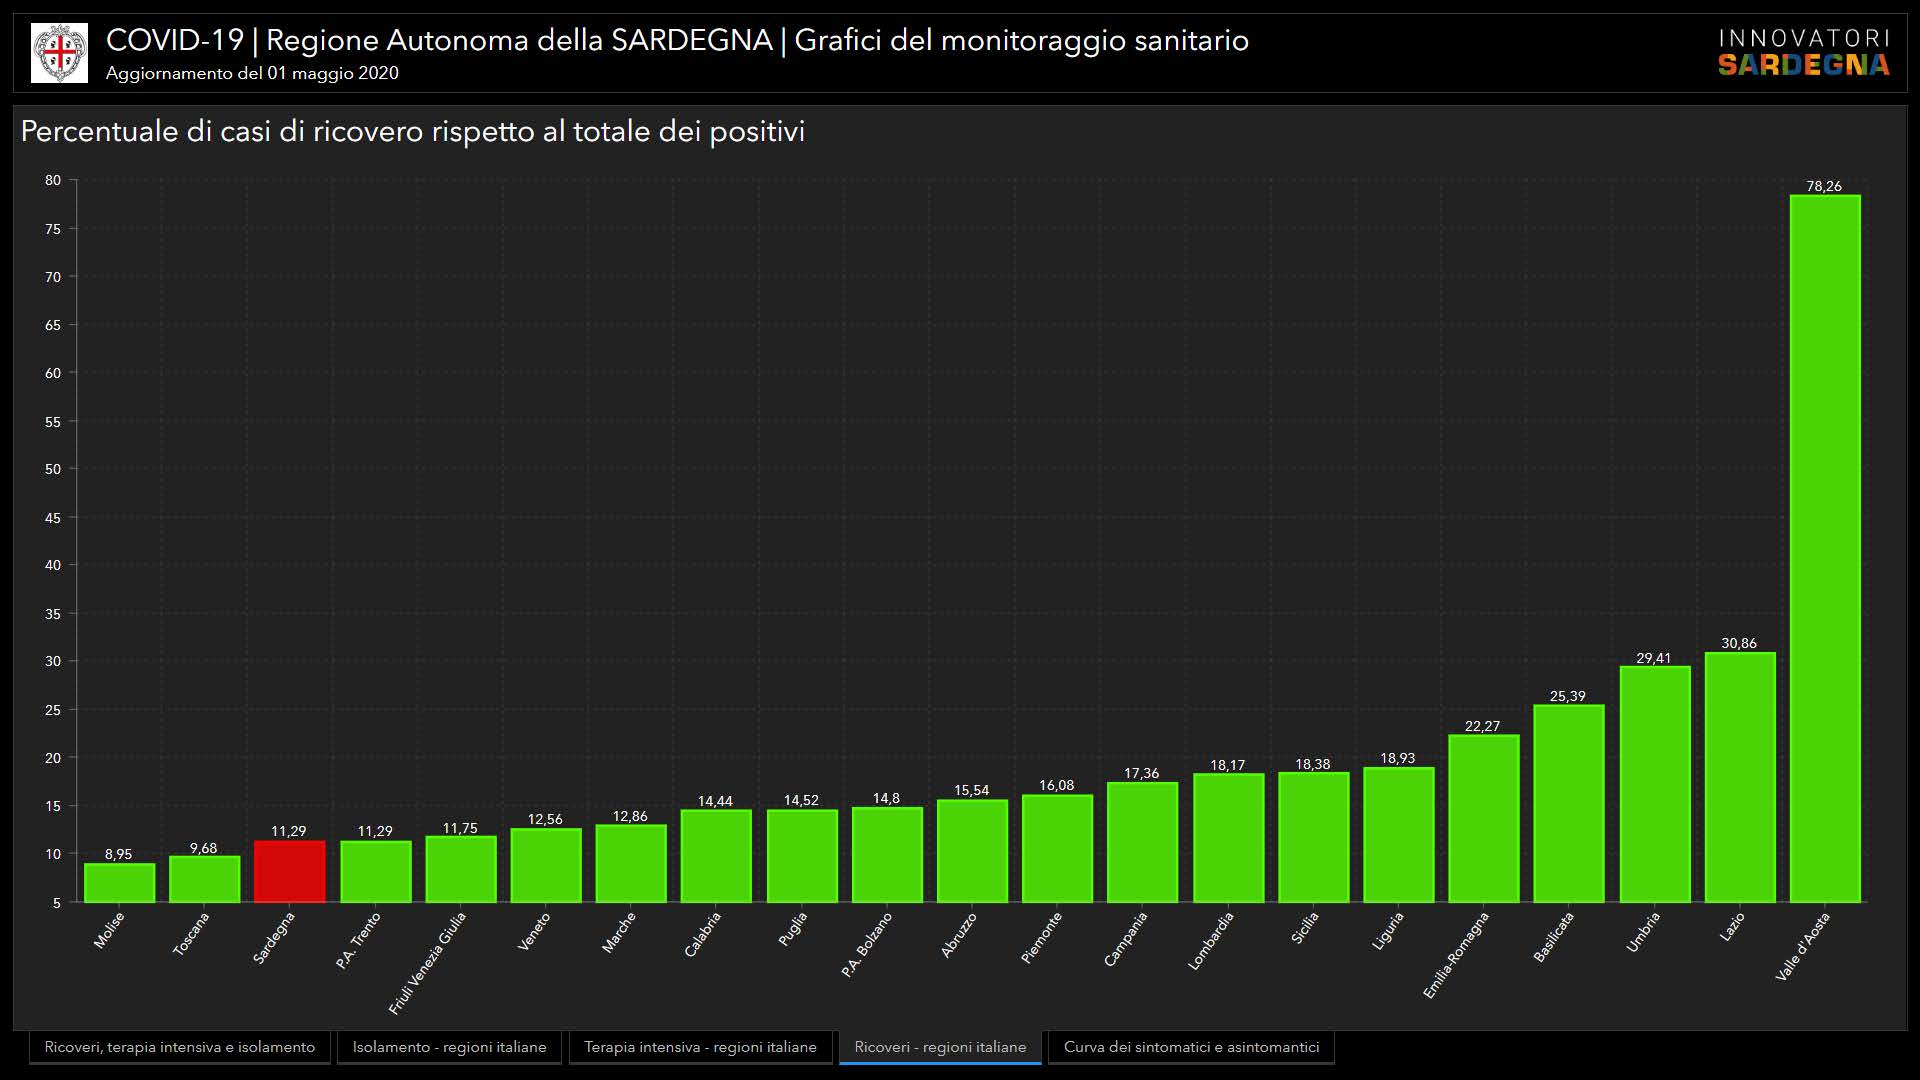This screenshot has width=1920, height=1080.
Task: Click the chart title about ricovero percentage
Action: [x=412, y=132]
